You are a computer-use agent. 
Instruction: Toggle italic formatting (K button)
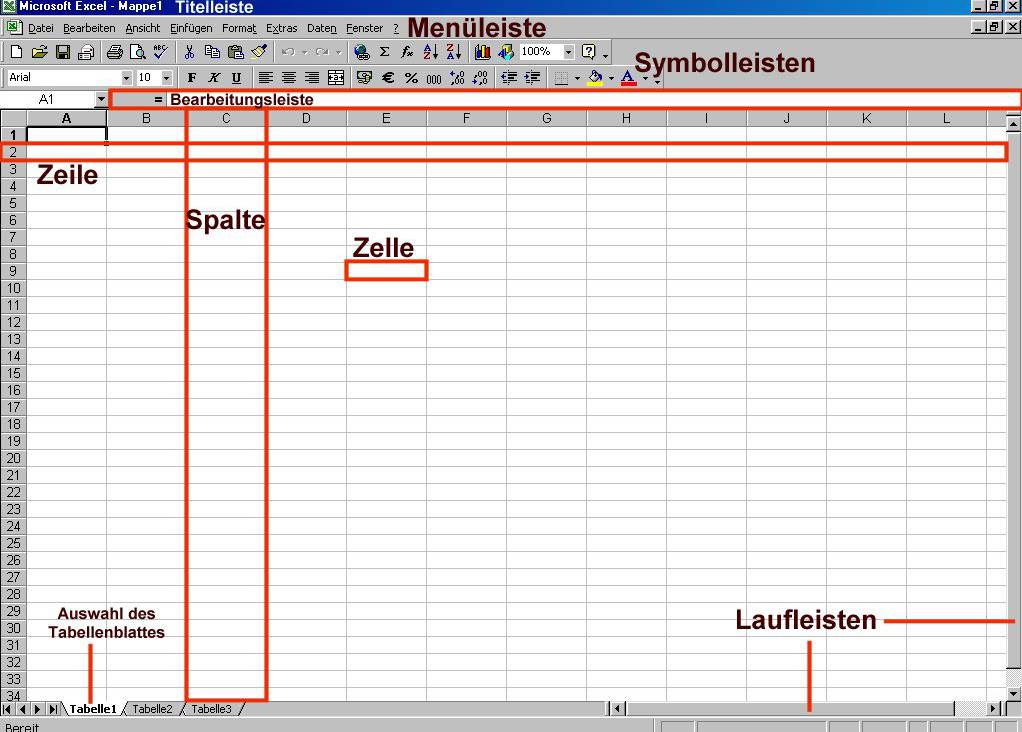pyautogui.click(x=214, y=78)
